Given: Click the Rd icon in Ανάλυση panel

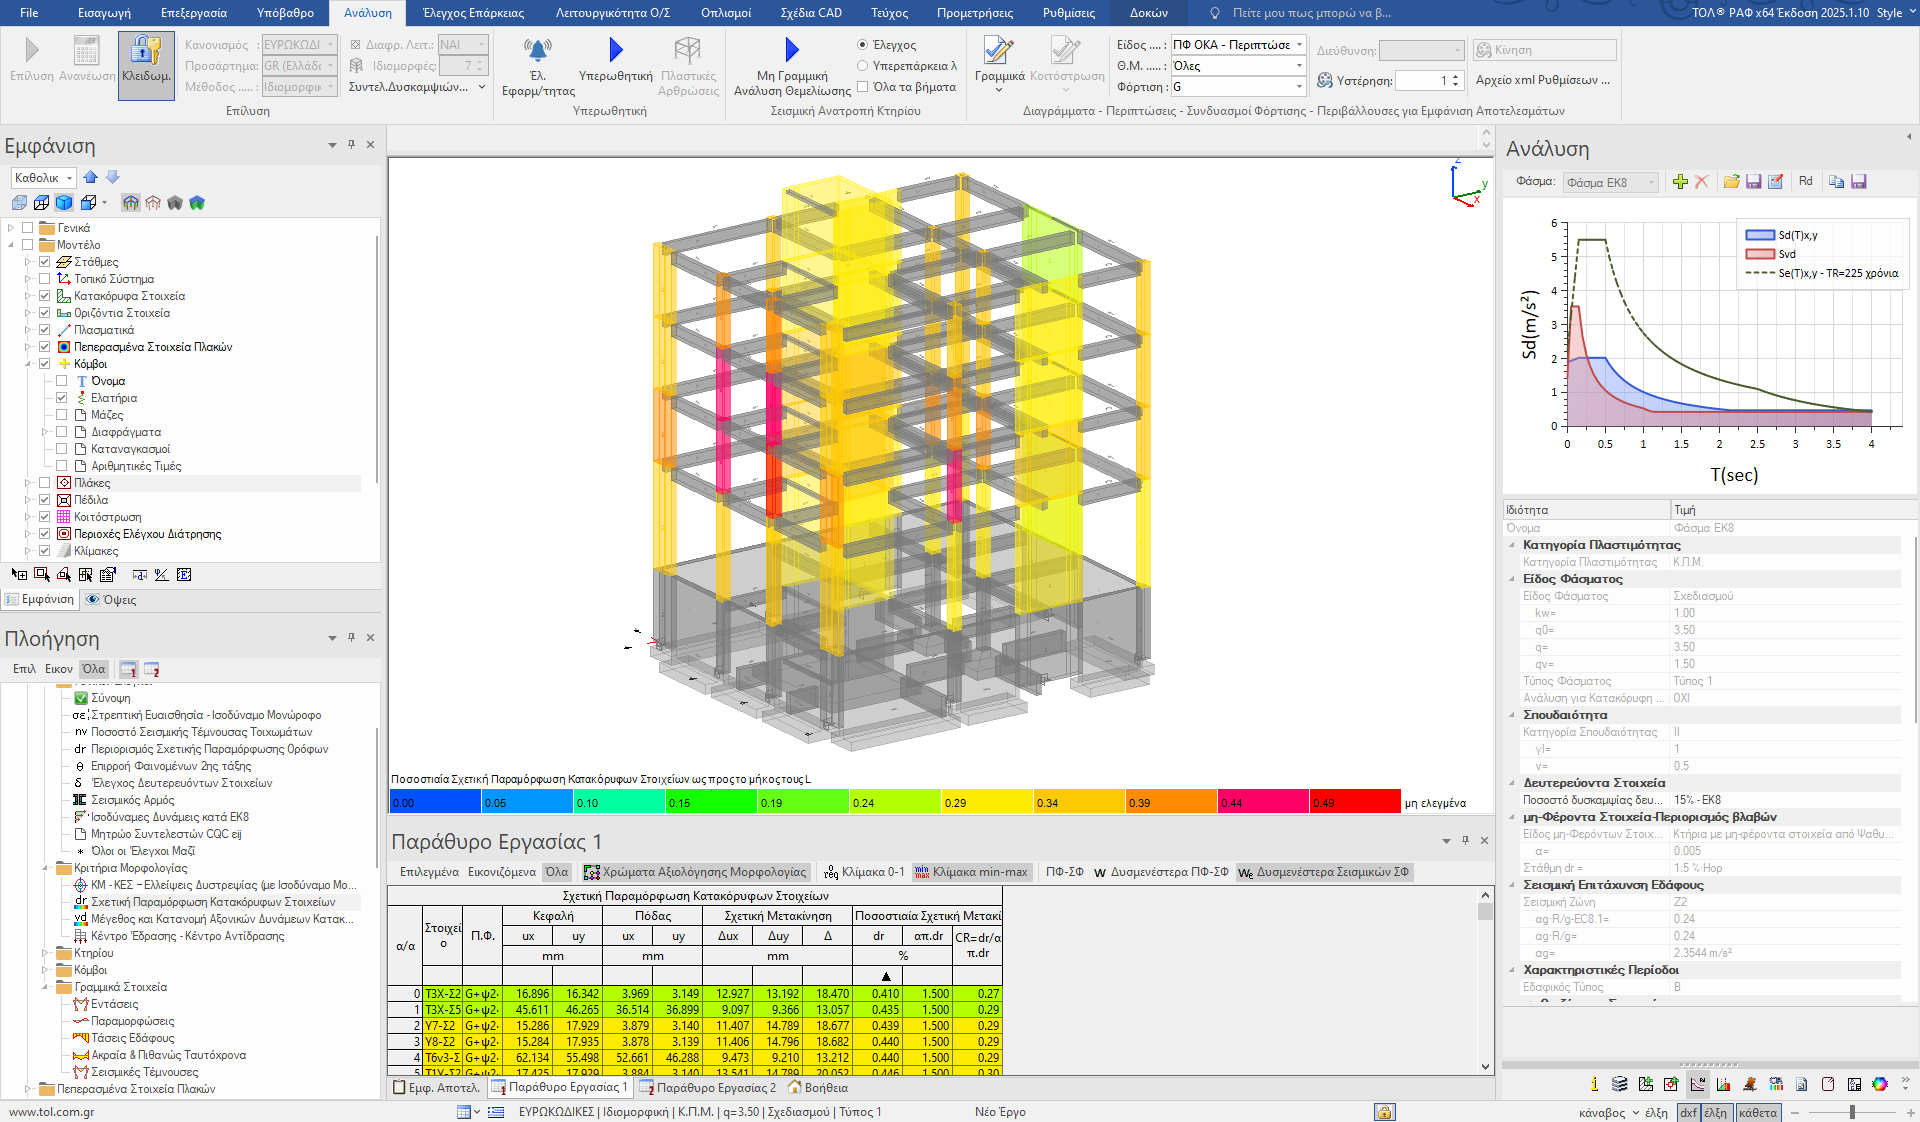Looking at the screenshot, I should [x=1805, y=182].
